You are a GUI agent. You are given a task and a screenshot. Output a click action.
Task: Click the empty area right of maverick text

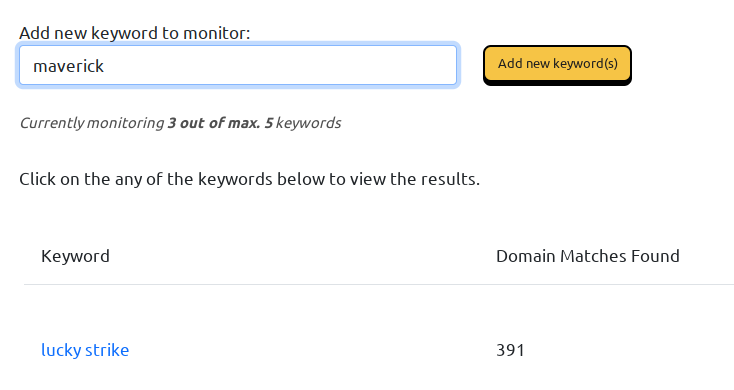pos(281,66)
